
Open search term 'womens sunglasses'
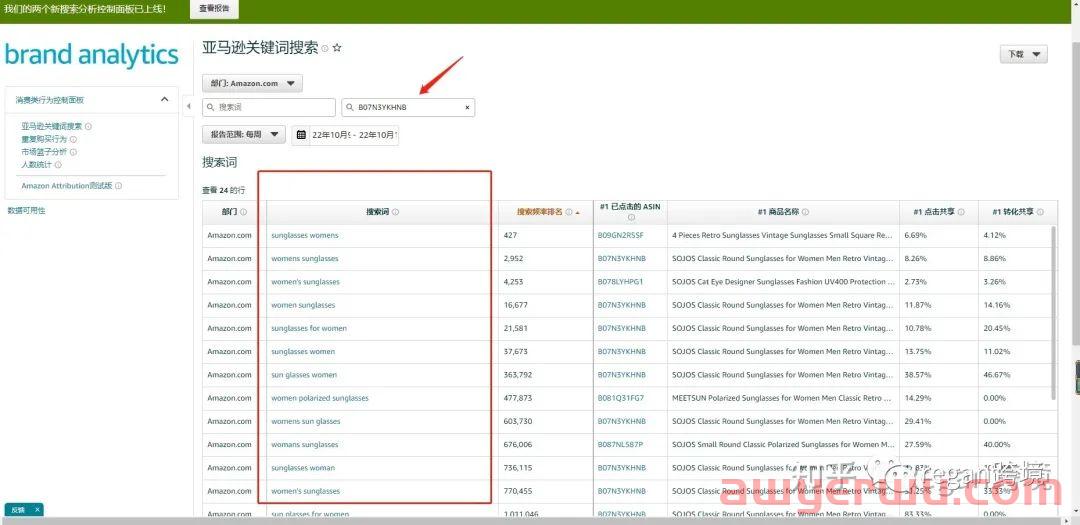304,259
